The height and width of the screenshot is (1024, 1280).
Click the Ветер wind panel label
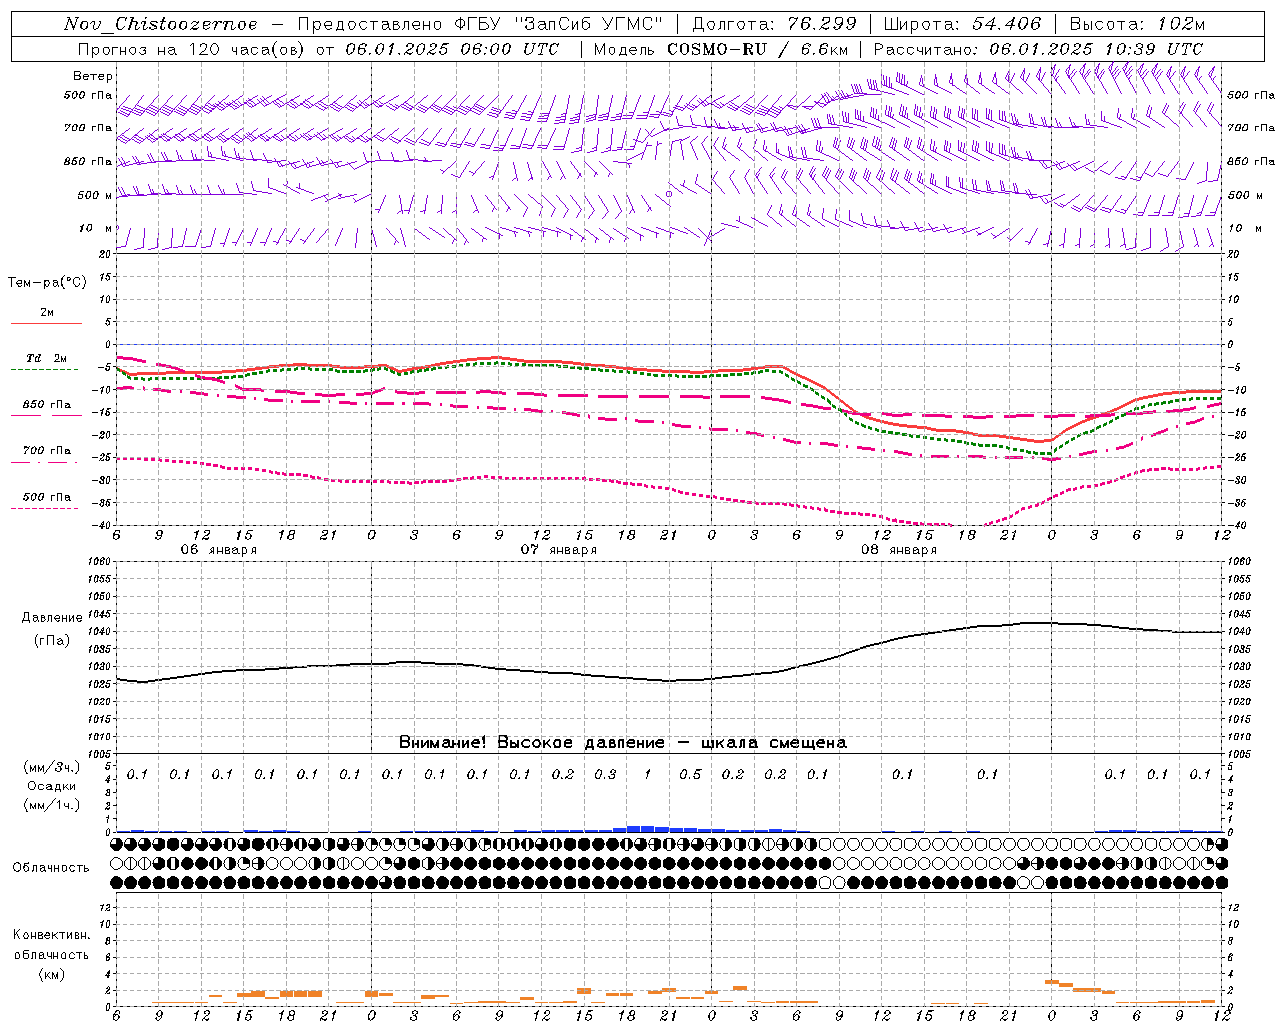click(93, 76)
